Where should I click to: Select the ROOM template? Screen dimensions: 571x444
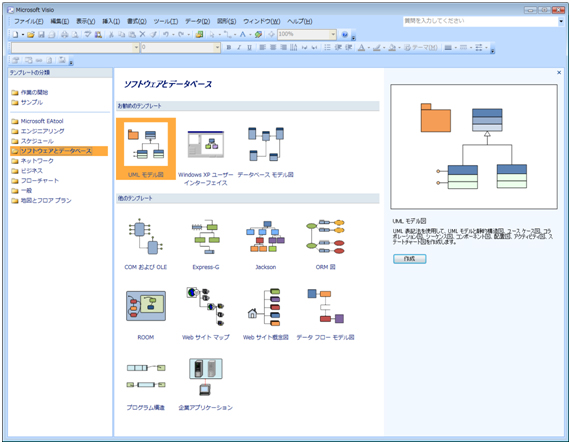(x=146, y=314)
